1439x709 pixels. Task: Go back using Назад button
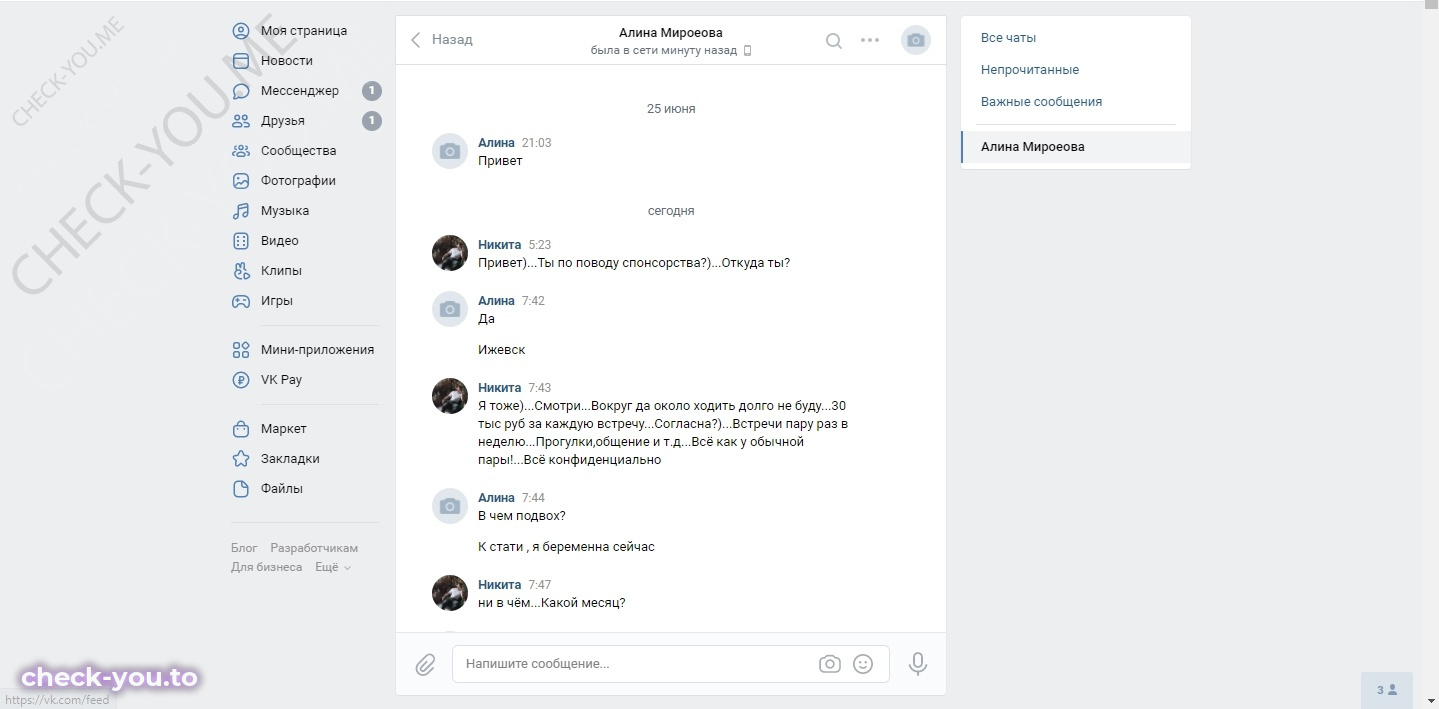pos(441,40)
